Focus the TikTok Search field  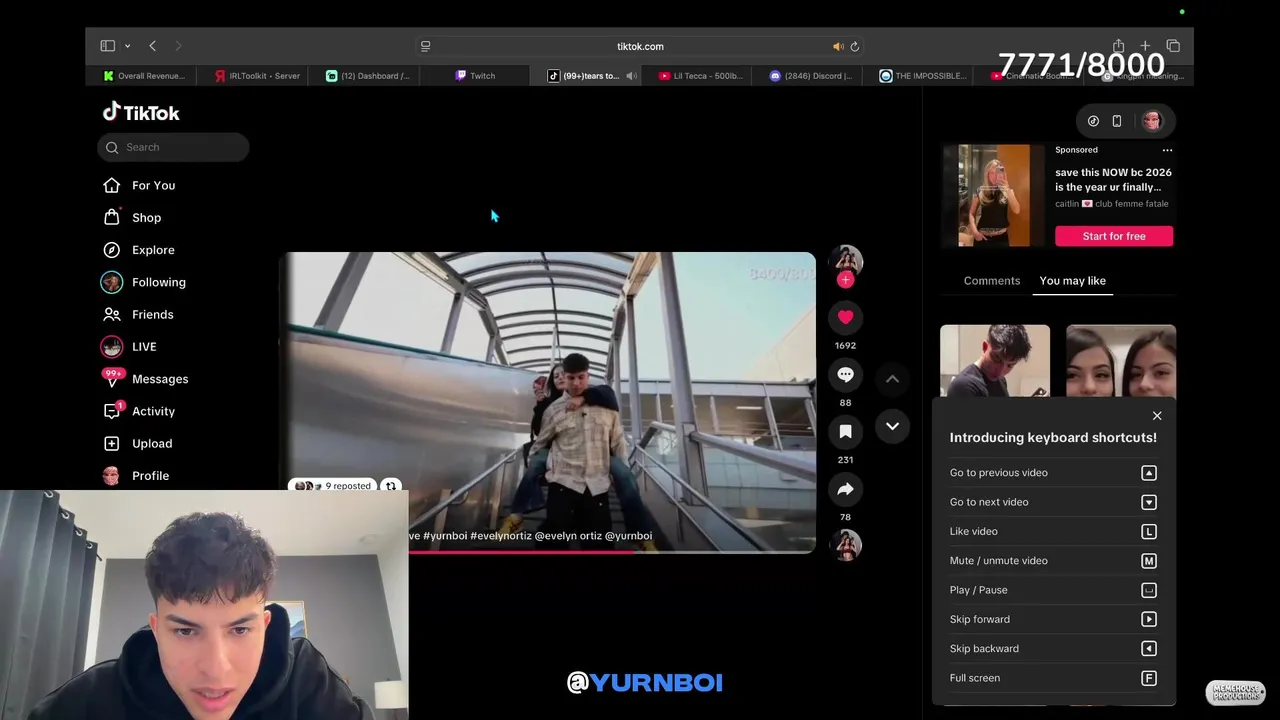[x=173, y=147]
